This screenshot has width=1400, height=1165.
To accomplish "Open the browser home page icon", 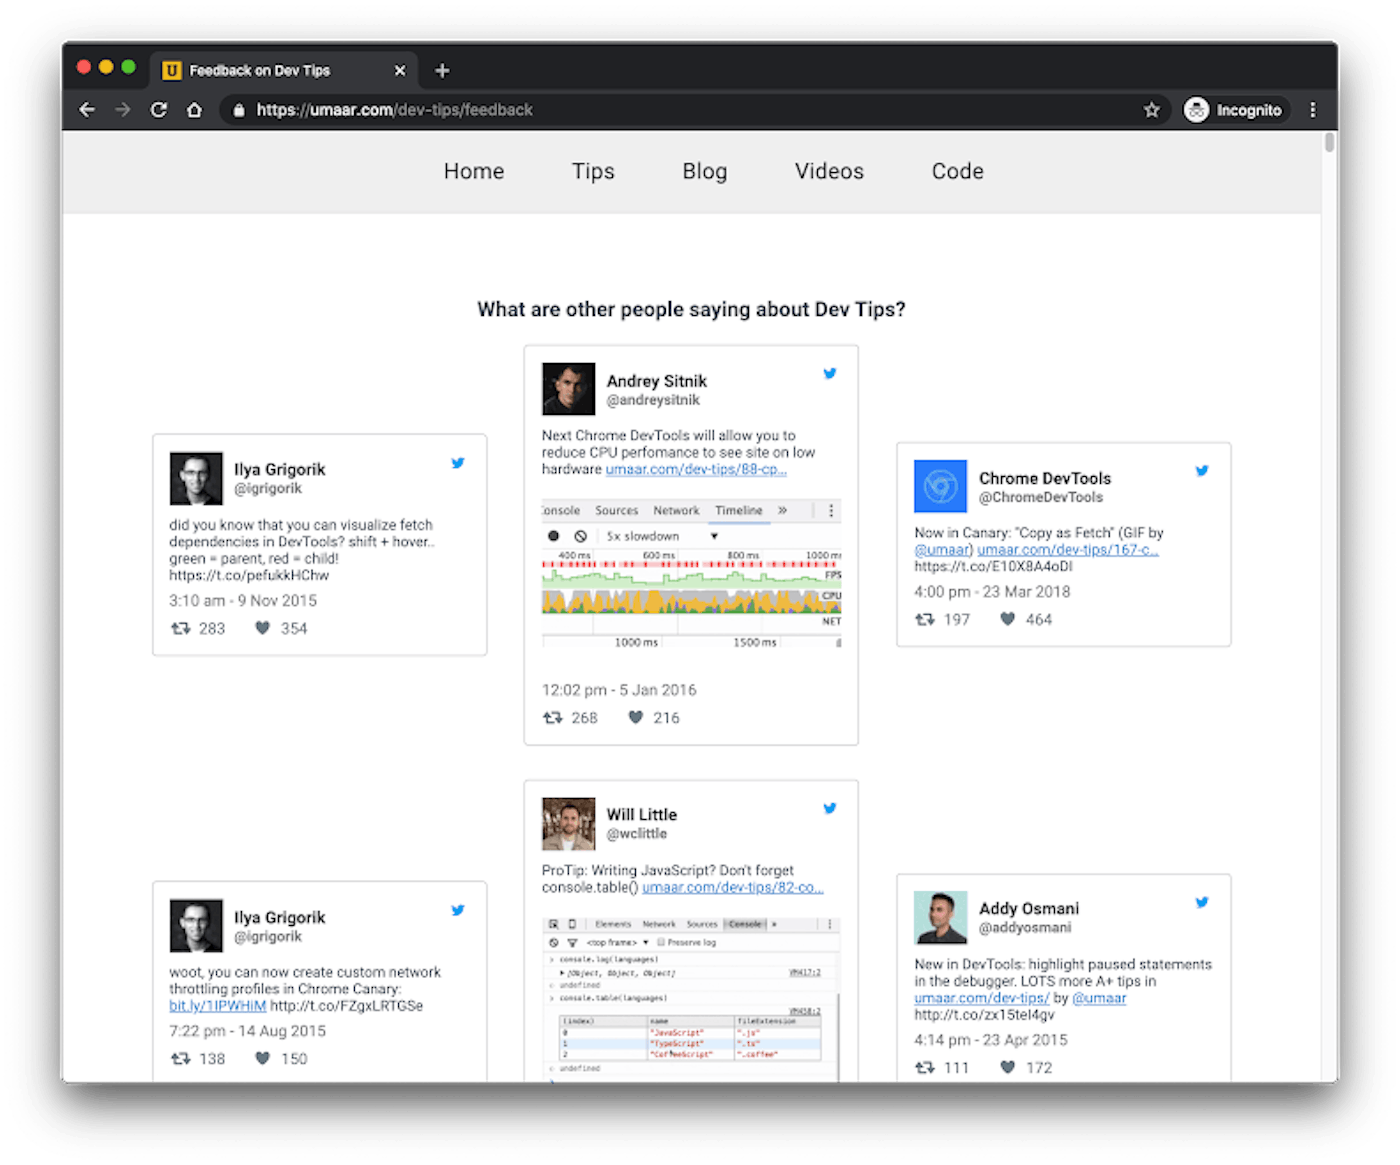I will pos(195,110).
